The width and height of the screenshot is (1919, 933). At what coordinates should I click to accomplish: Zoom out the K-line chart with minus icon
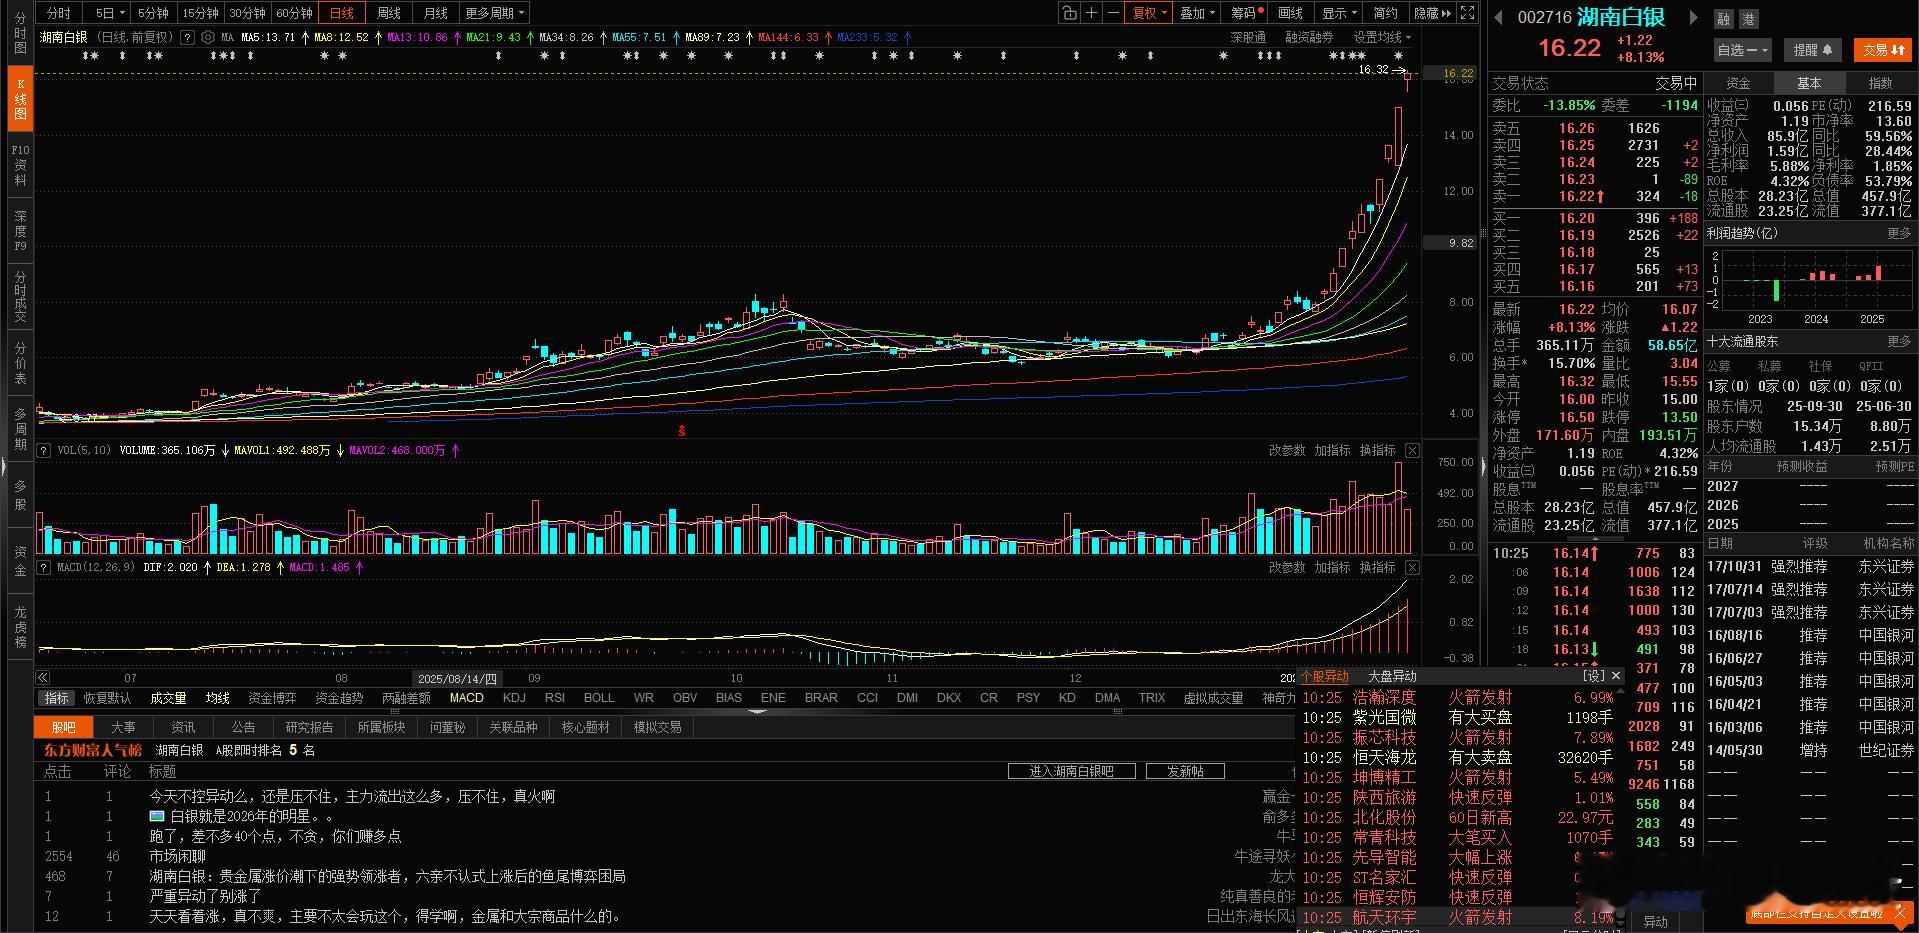click(1113, 13)
